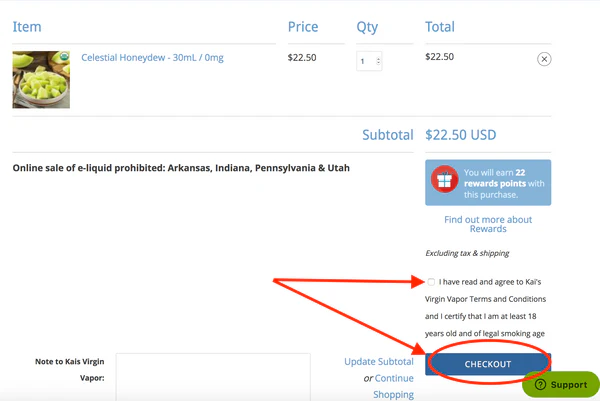The width and height of the screenshot is (600, 401).
Task: Click the blue rewards points banner
Action: (x=488, y=183)
